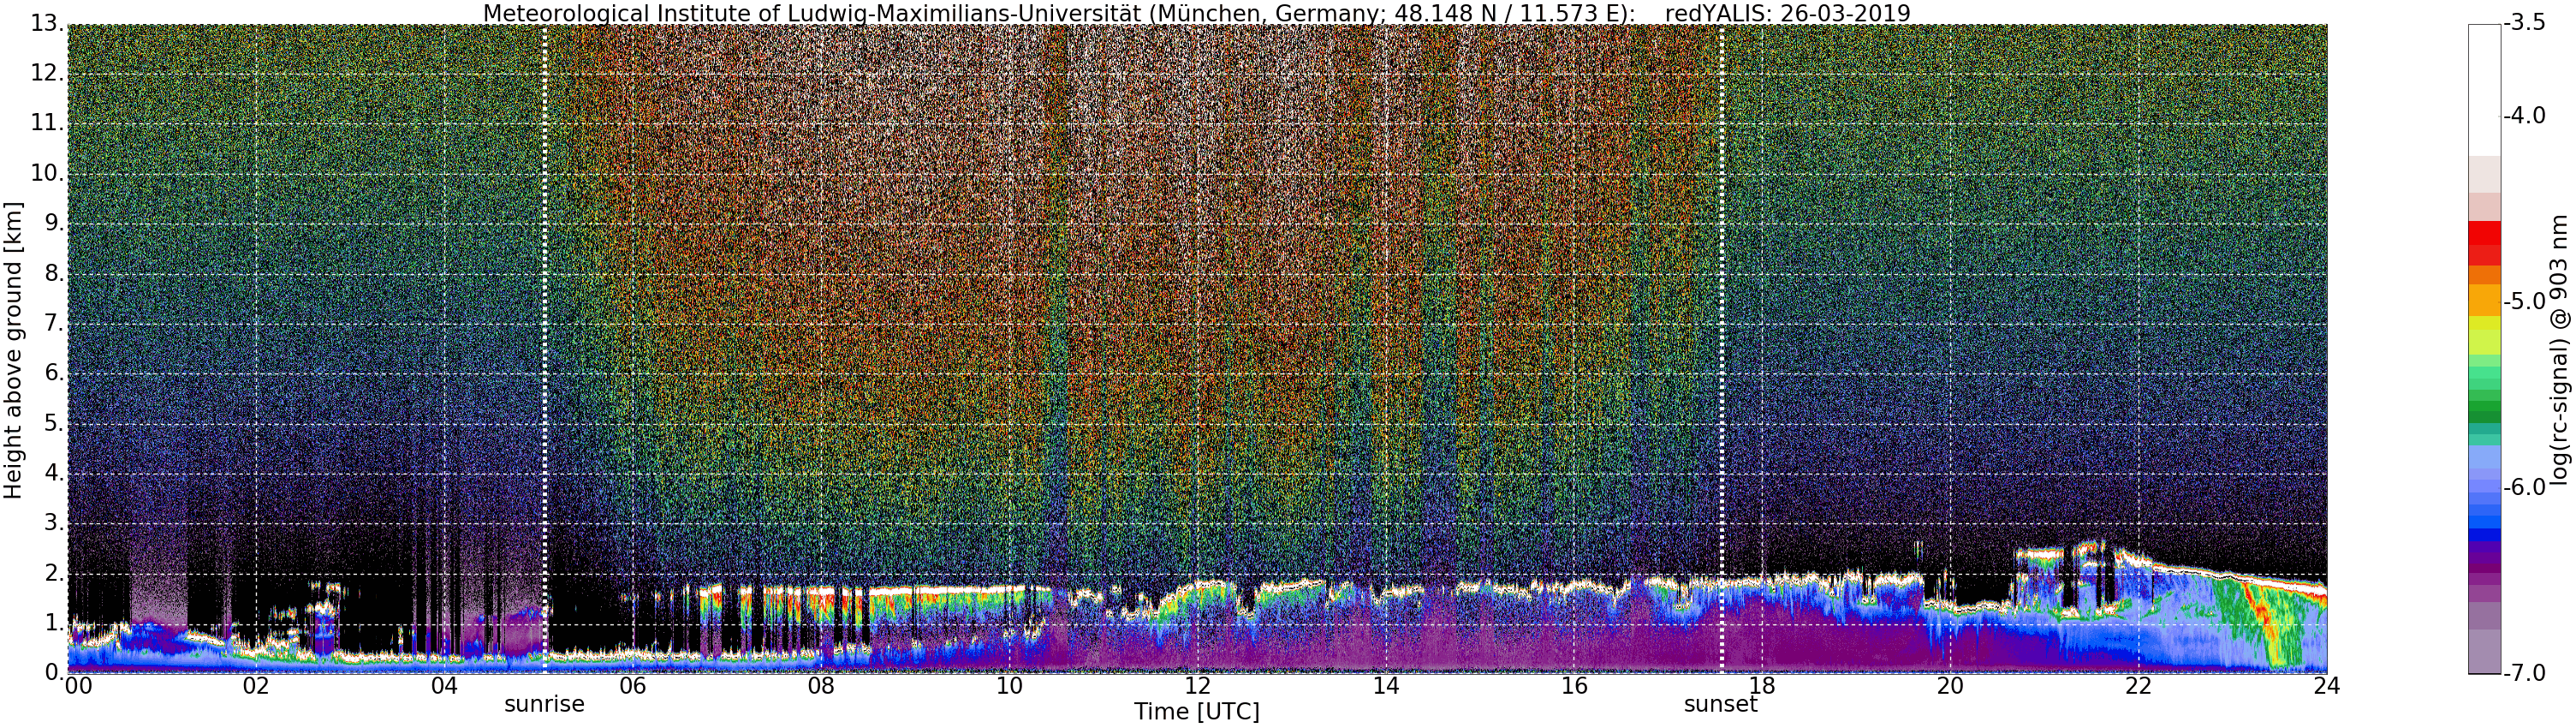
Task: Click time tick label '06'
Action: tap(632, 686)
